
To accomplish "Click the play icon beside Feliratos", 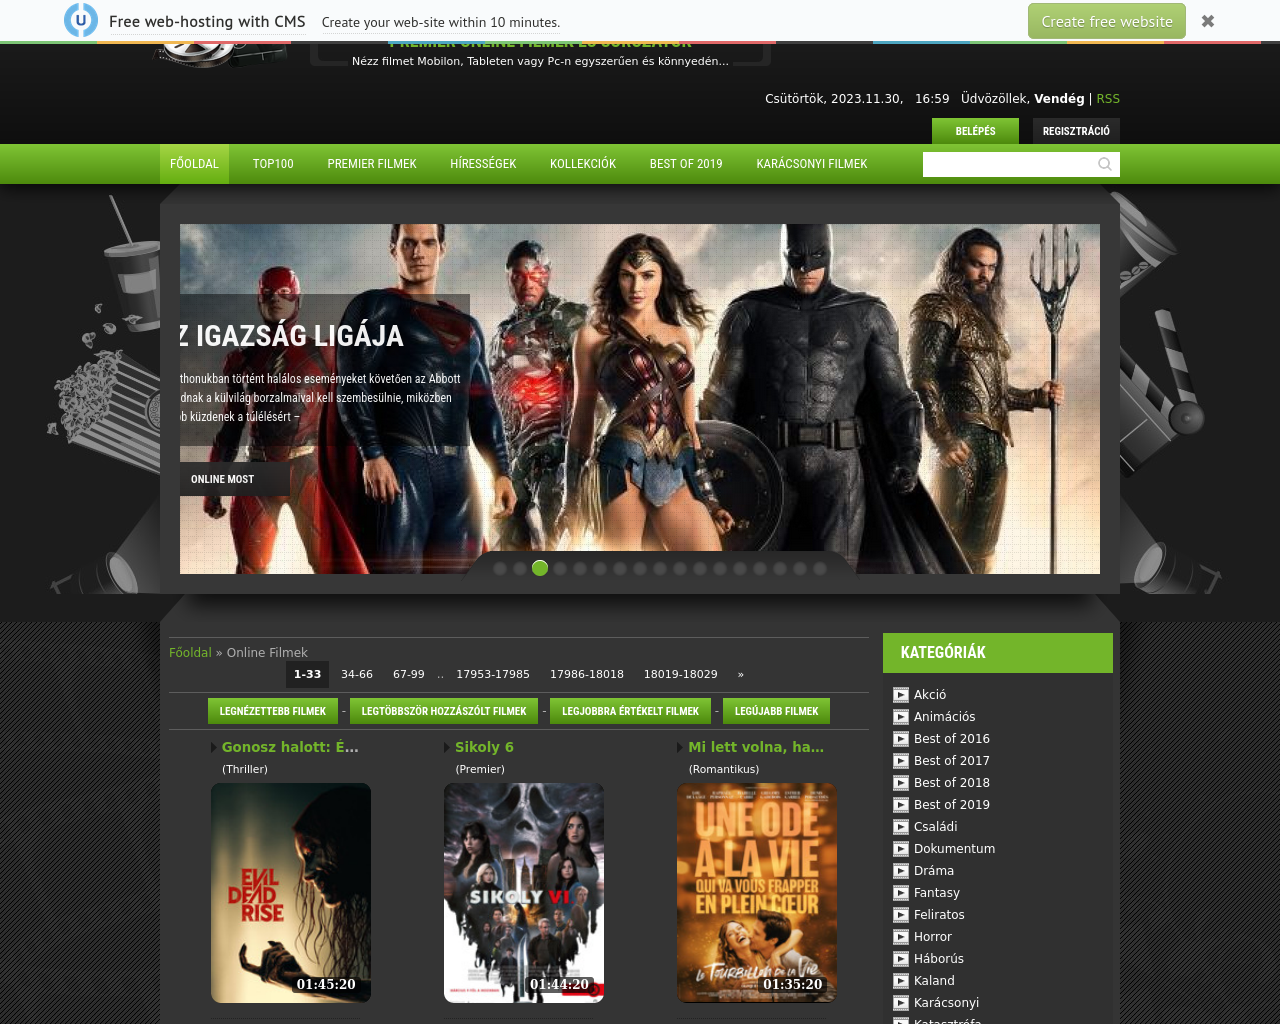I will point(901,915).
